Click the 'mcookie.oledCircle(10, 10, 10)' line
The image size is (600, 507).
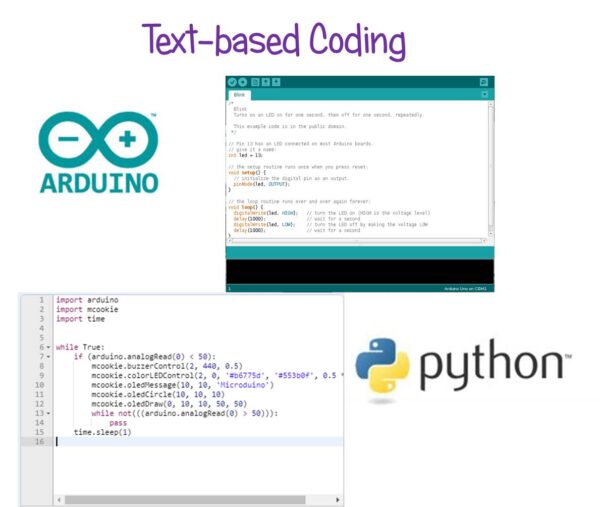click(x=158, y=395)
